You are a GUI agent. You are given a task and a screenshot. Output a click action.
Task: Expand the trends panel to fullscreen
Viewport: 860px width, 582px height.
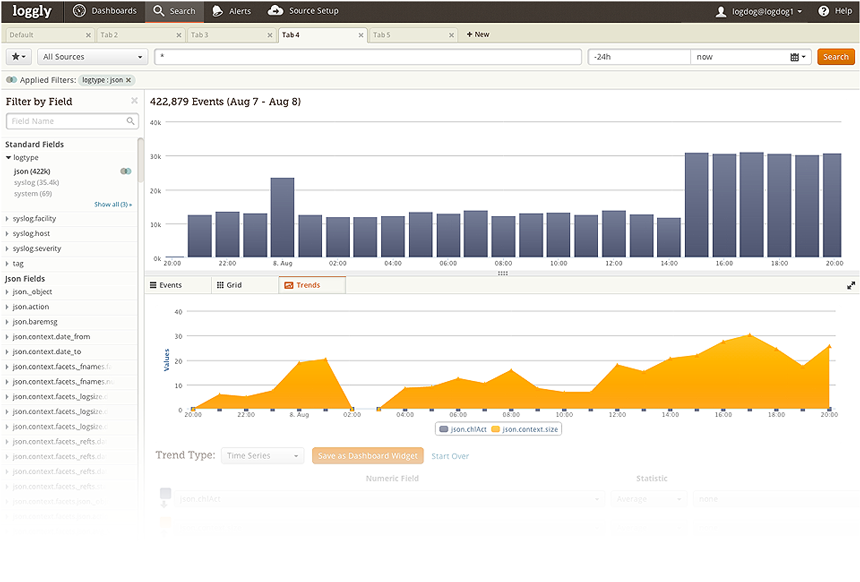pyautogui.click(x=851, y=285)
